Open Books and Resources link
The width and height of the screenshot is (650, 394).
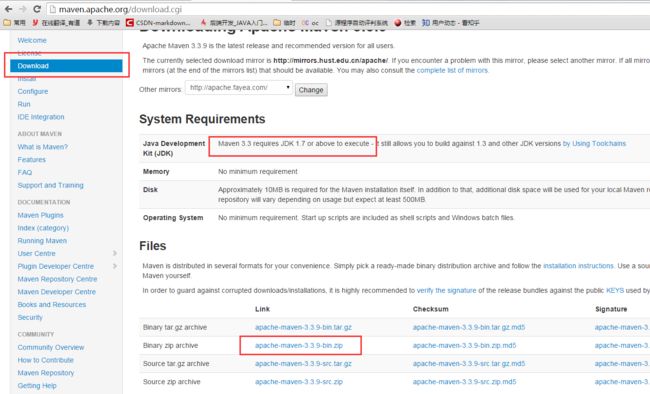[x=52, y=304]
